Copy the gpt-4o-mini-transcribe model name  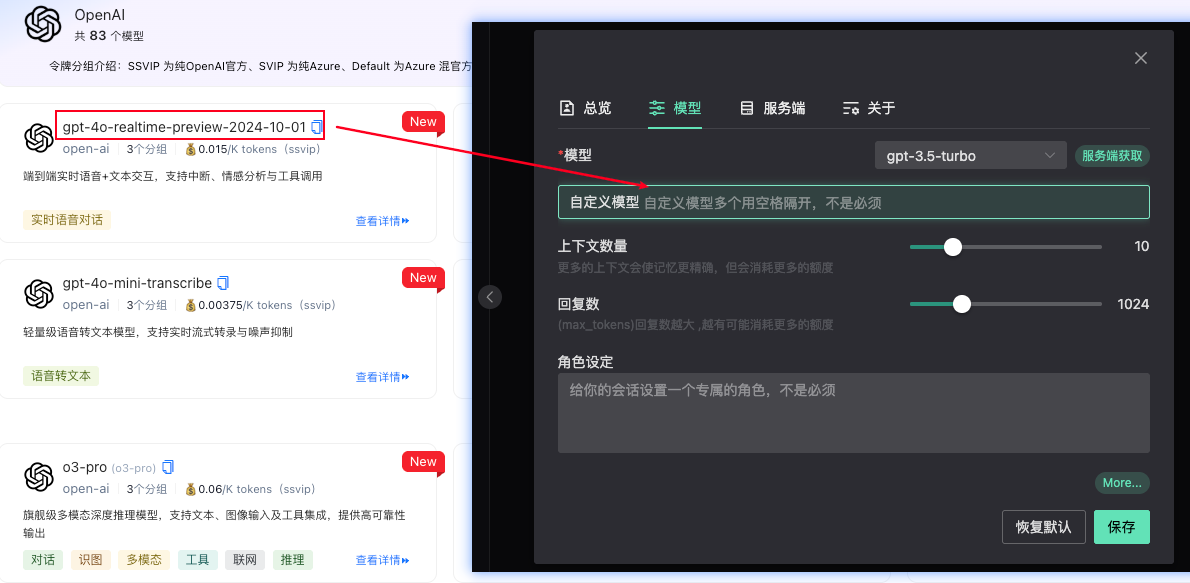point(223,282)
